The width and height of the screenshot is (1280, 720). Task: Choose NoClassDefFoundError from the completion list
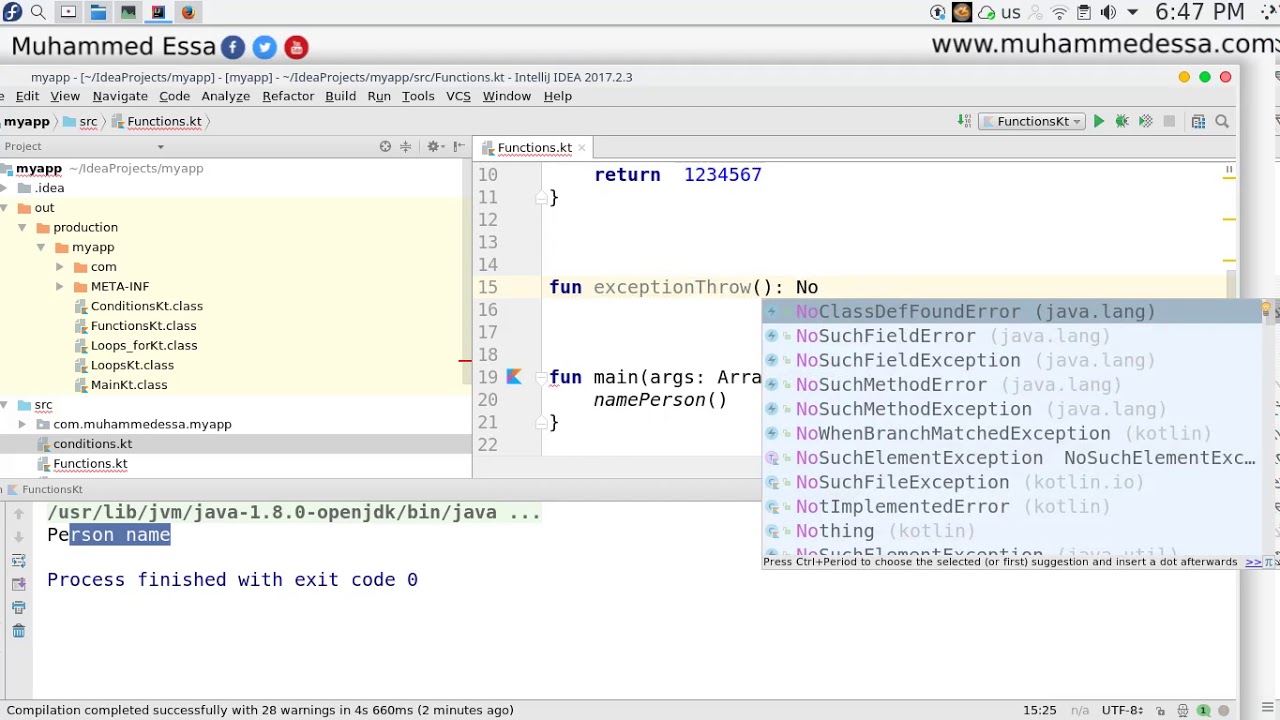pos(1012,312)
